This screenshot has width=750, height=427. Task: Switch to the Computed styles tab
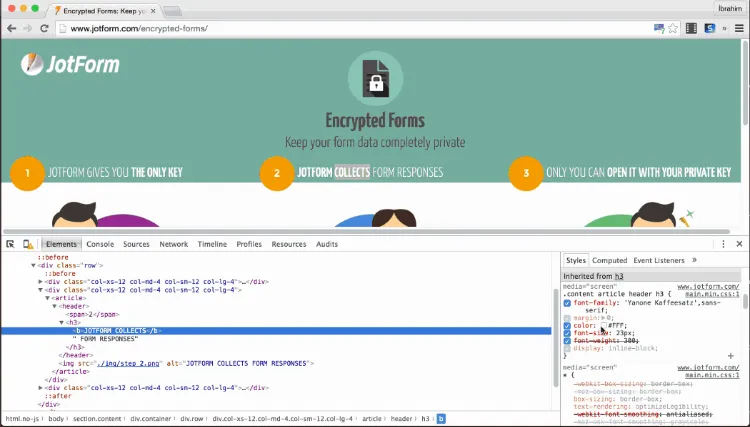click(609, 260)
